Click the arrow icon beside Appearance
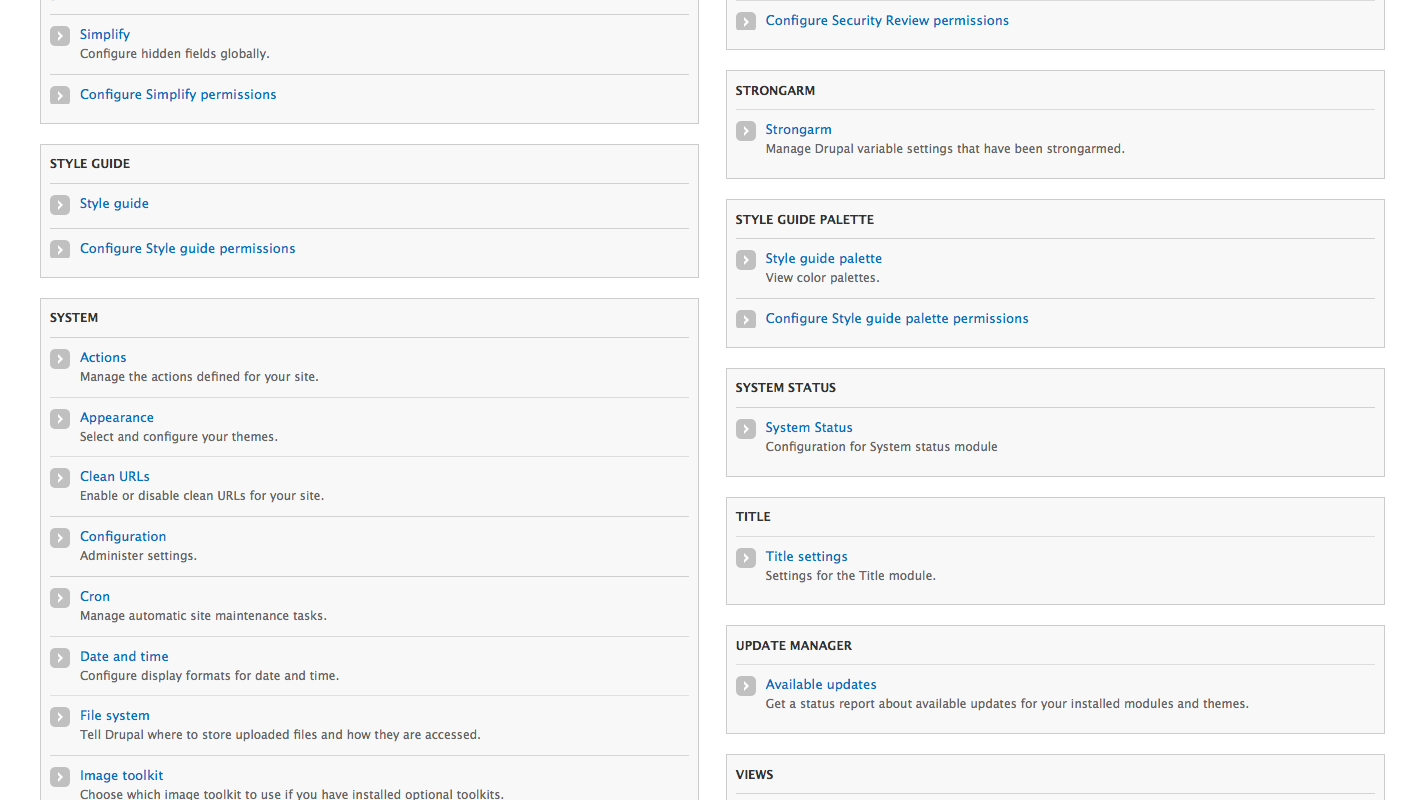 [60, 419]
